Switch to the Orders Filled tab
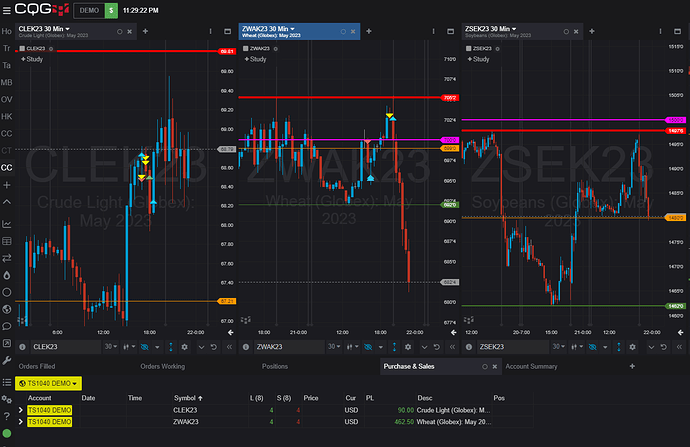690x447 pixels. click(x=37, y=366)
